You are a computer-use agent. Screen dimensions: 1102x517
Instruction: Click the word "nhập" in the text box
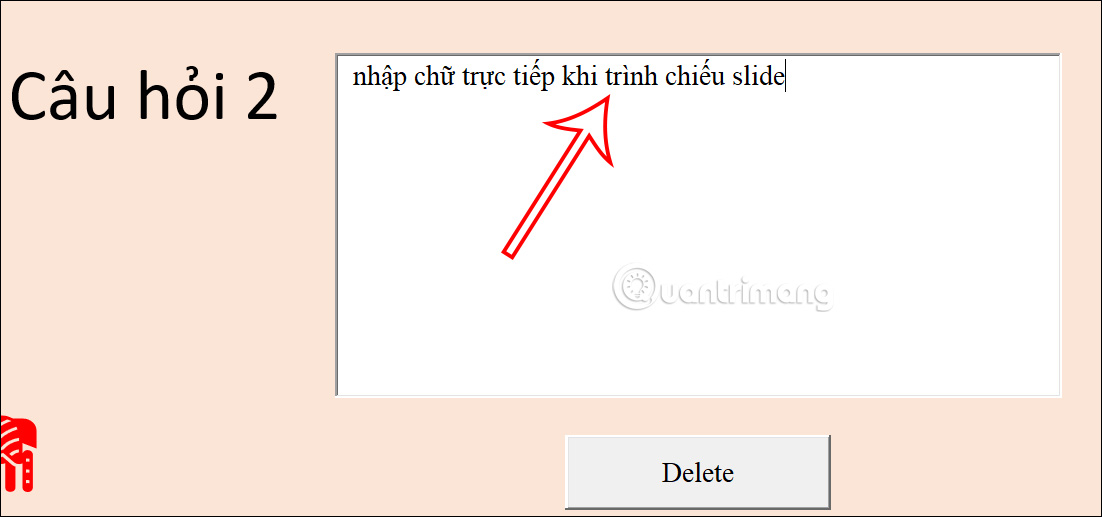381,77
